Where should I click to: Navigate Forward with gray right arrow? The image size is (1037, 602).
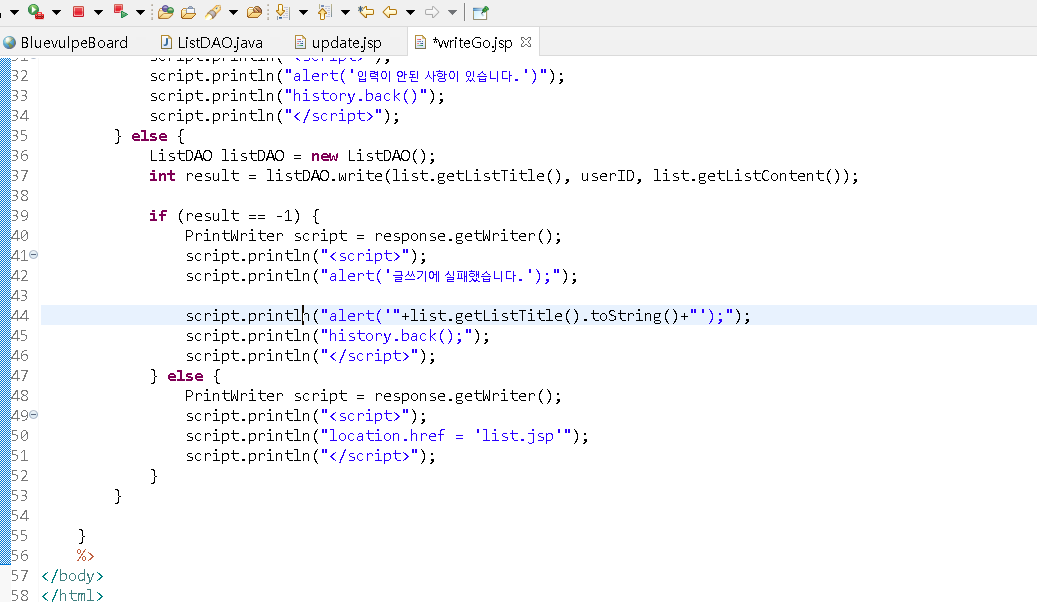point(432,12)
